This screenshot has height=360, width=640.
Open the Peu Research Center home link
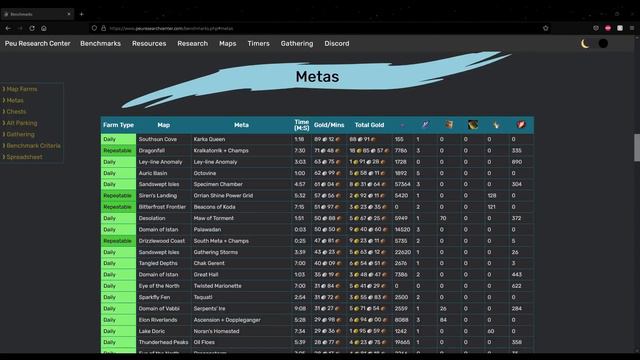[38, 43]
